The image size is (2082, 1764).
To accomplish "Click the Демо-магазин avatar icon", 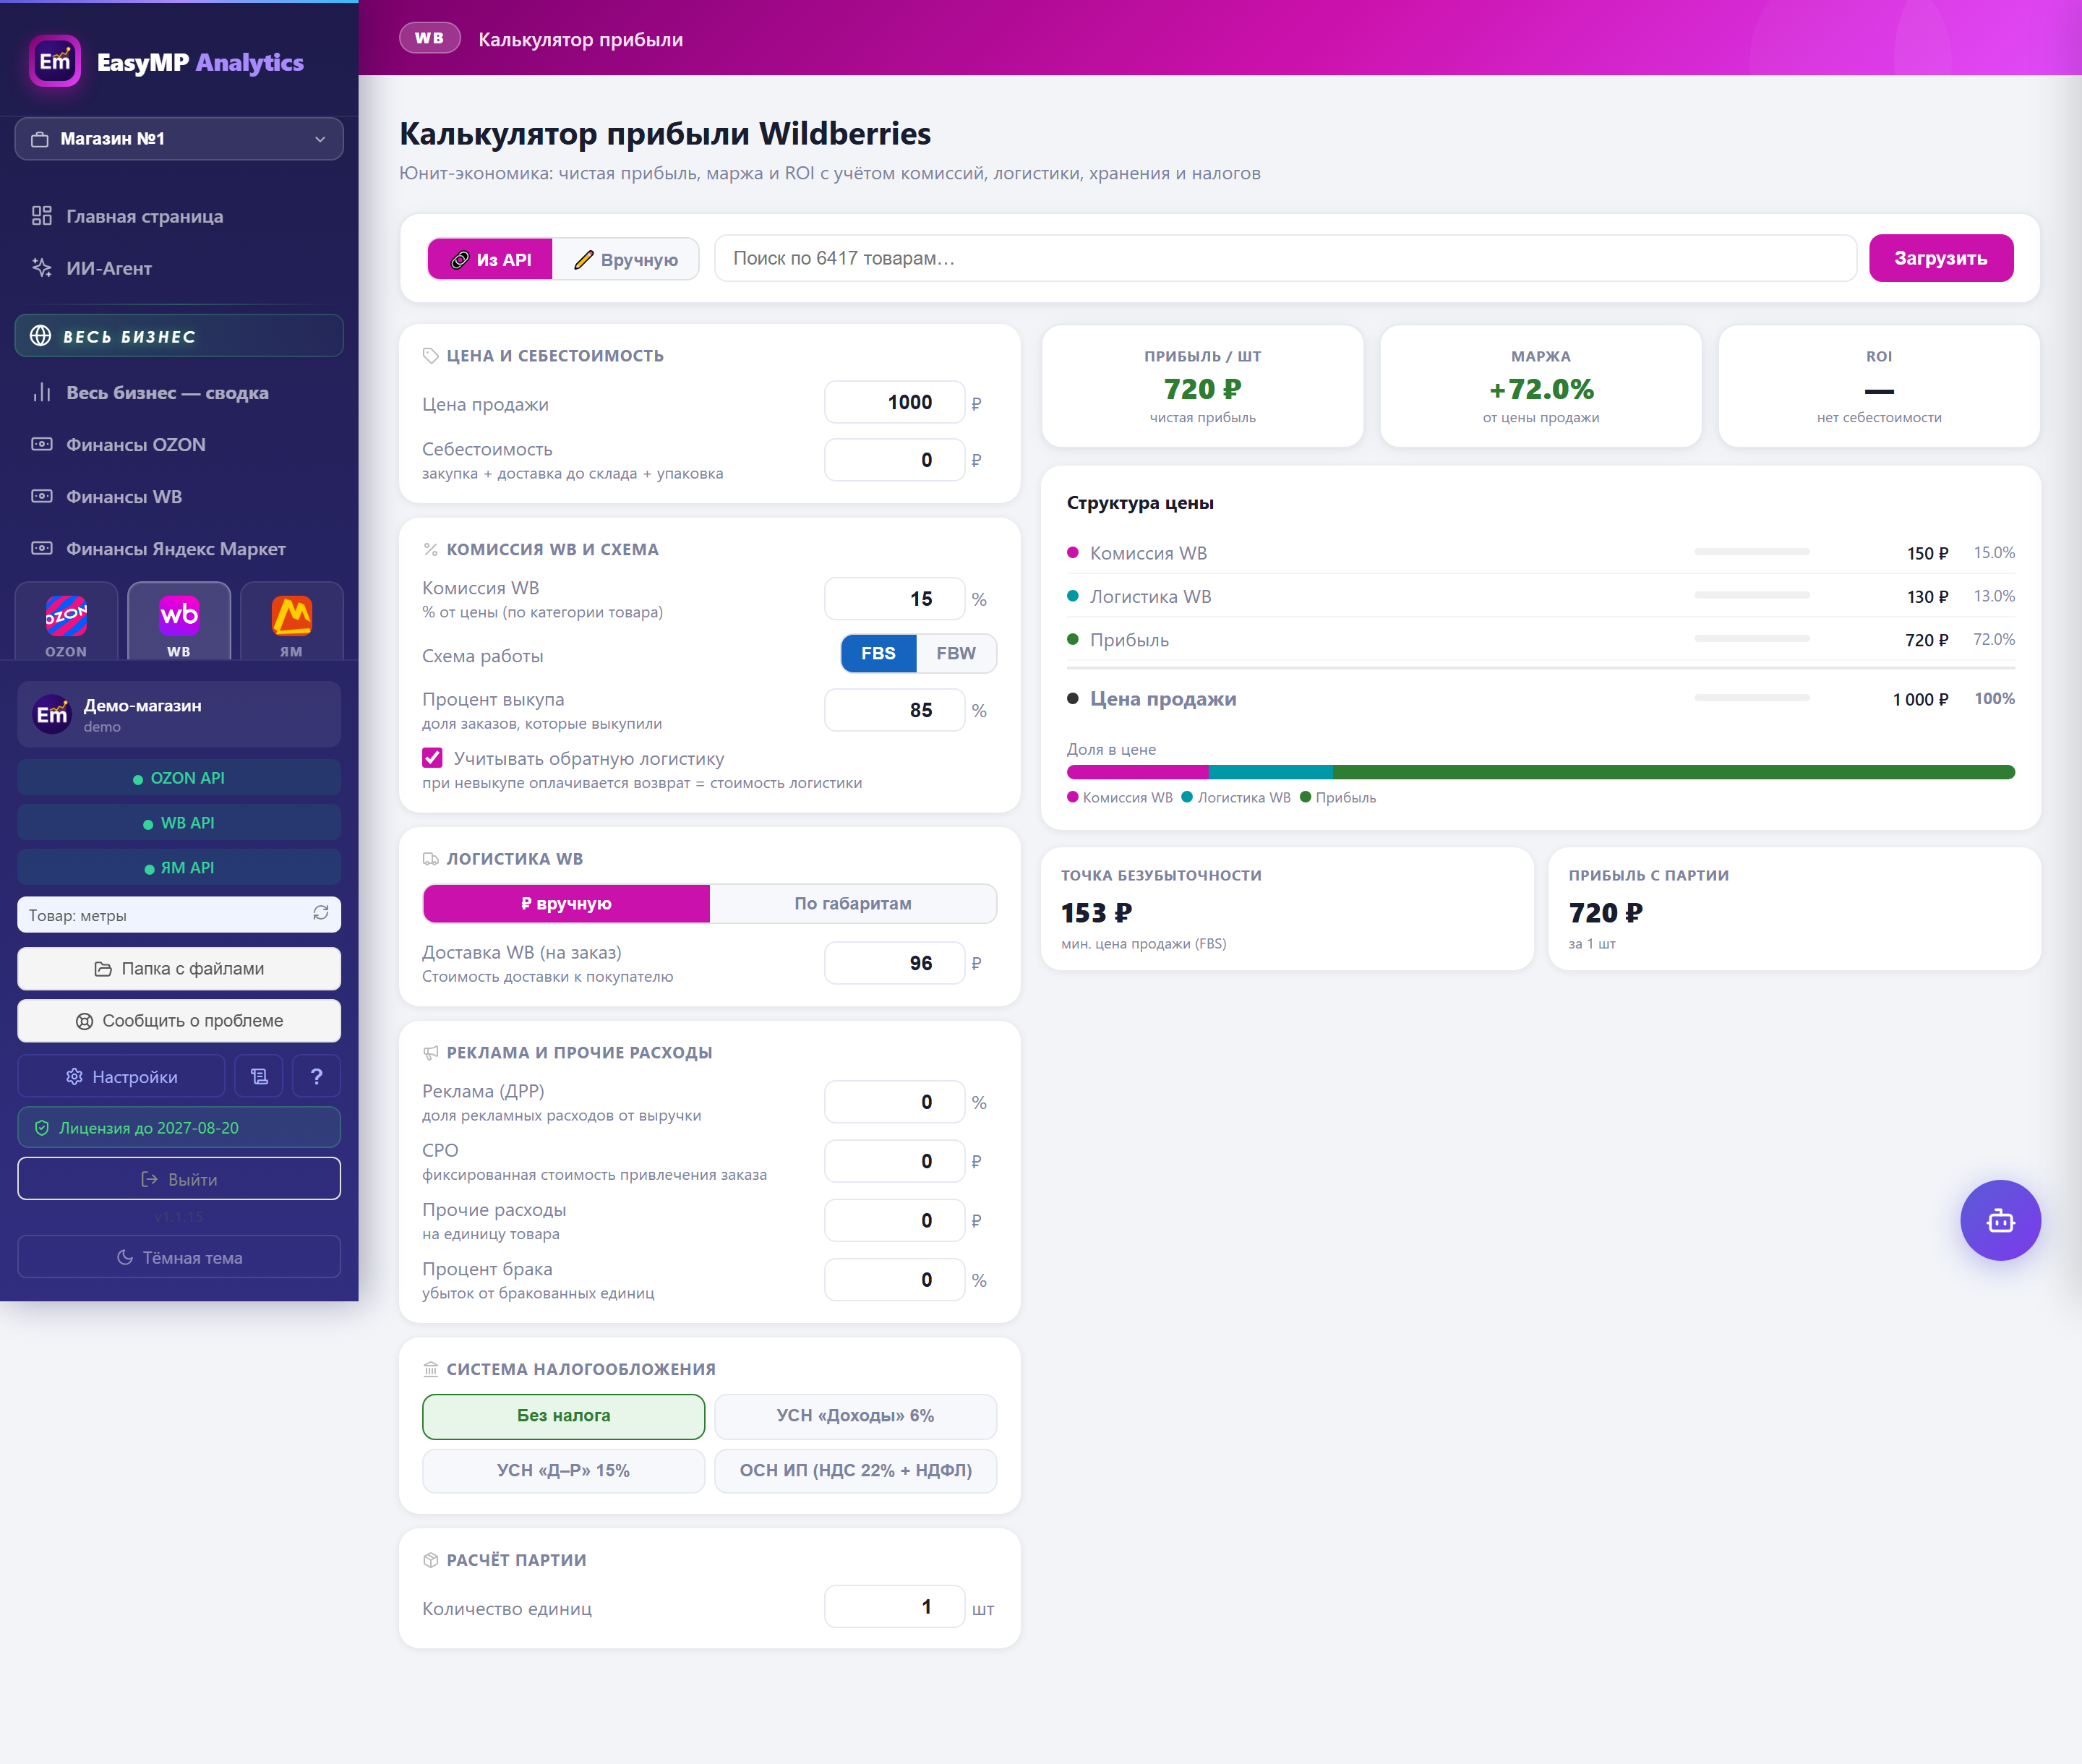I will 52,714.
